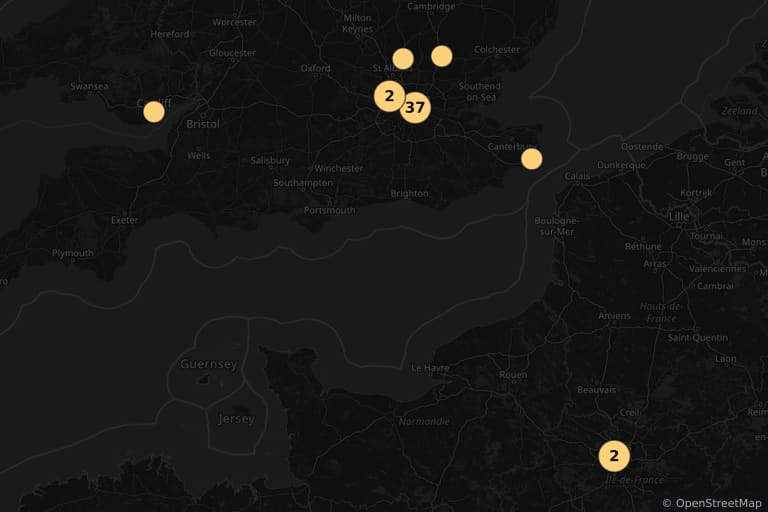This screenshot has height=512, width=768.
Task: Select the marker near Cardiff
Action: [x=154, y=112]
